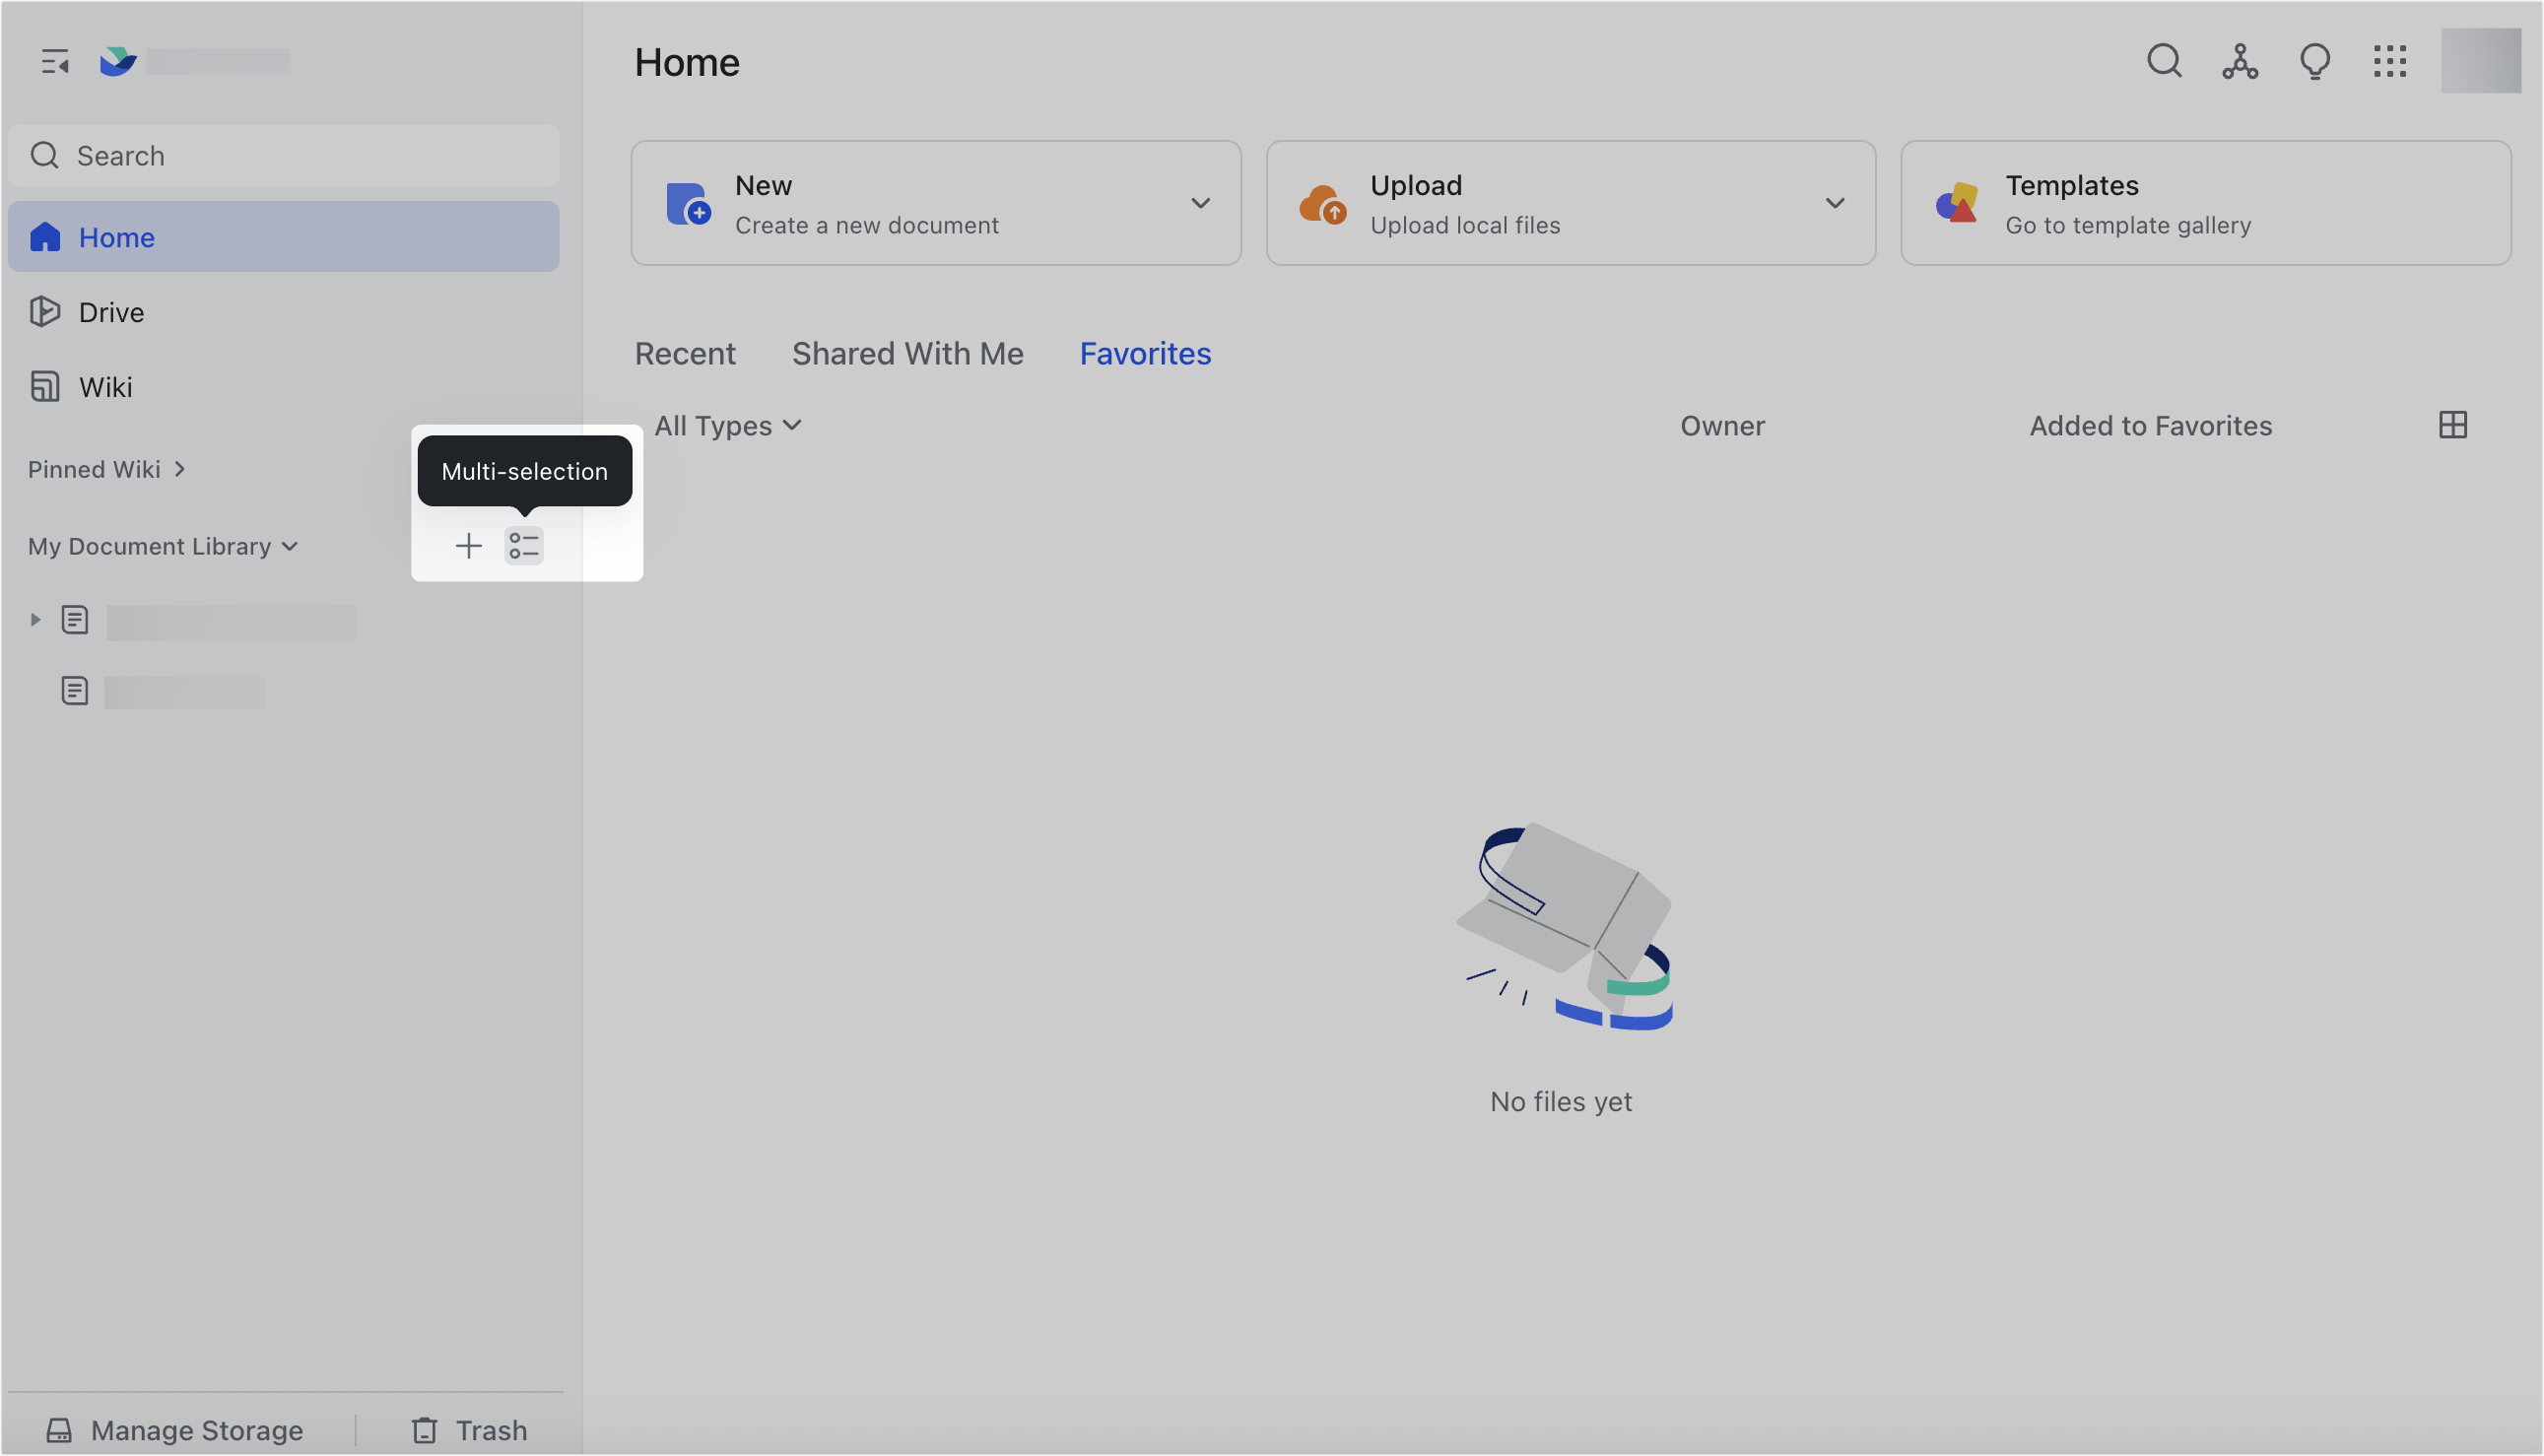Click the plus icon to add a document
This screenshot has height=1456, width=2544.
(x=468, y=546)
